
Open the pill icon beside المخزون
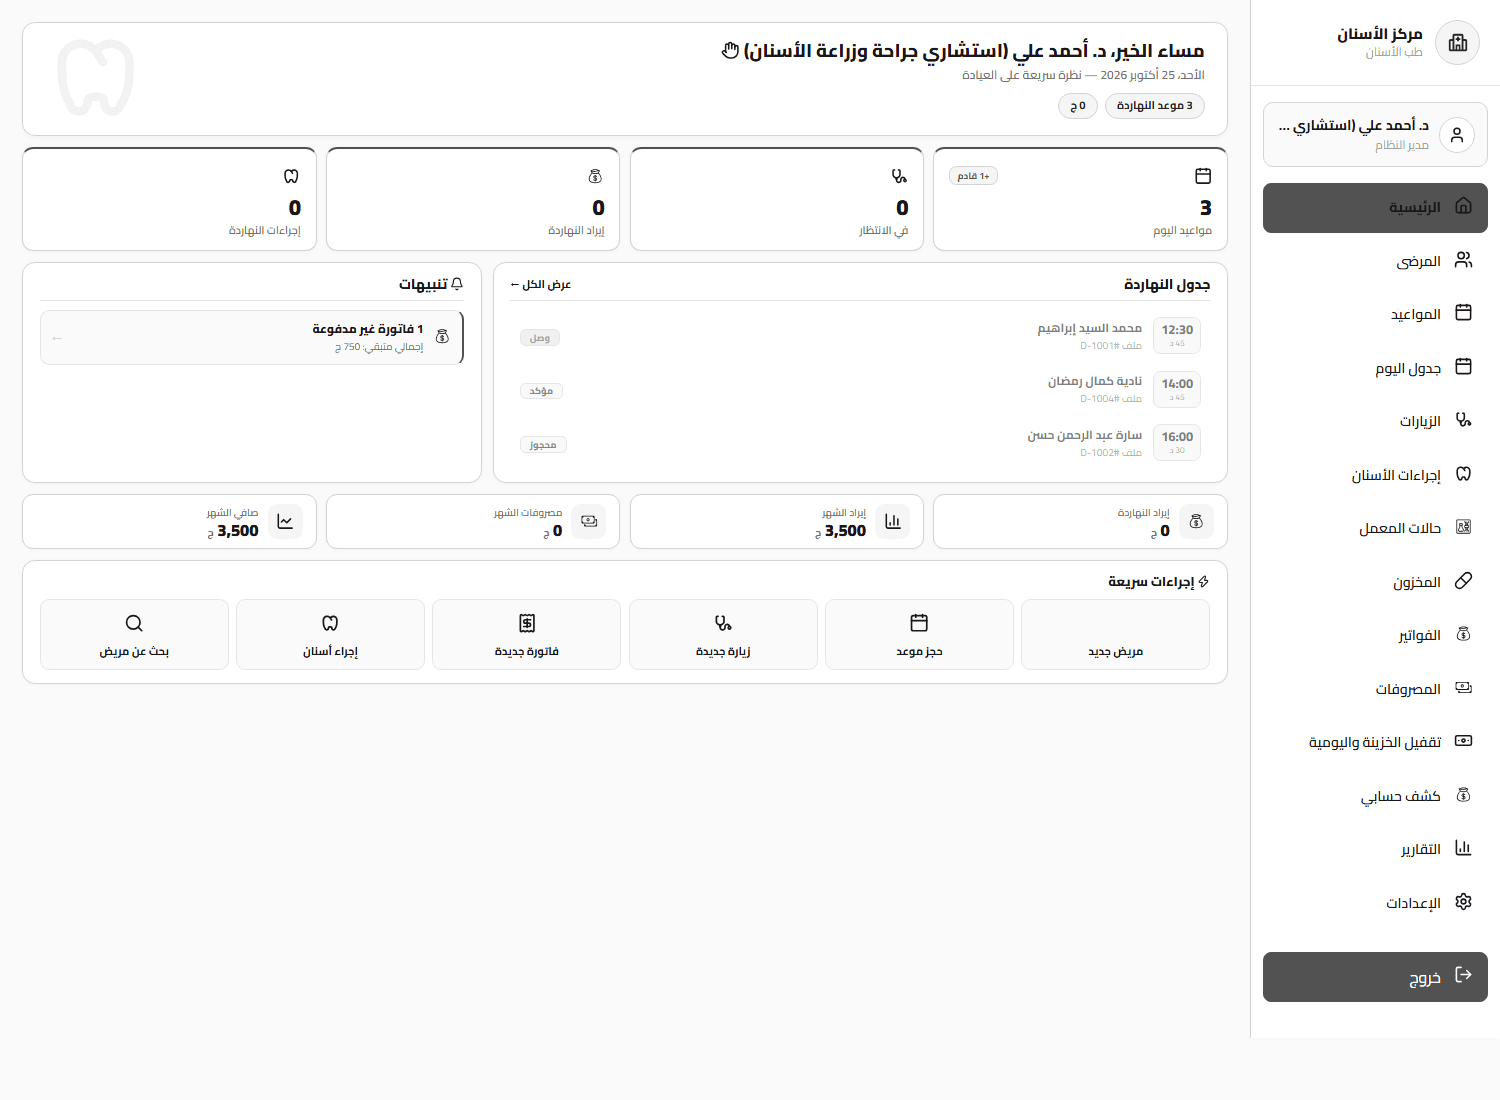1463,581
